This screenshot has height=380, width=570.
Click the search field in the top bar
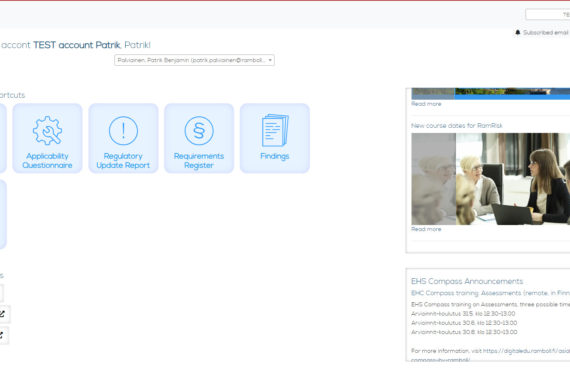pyautogui.click(x=547, y=15)
